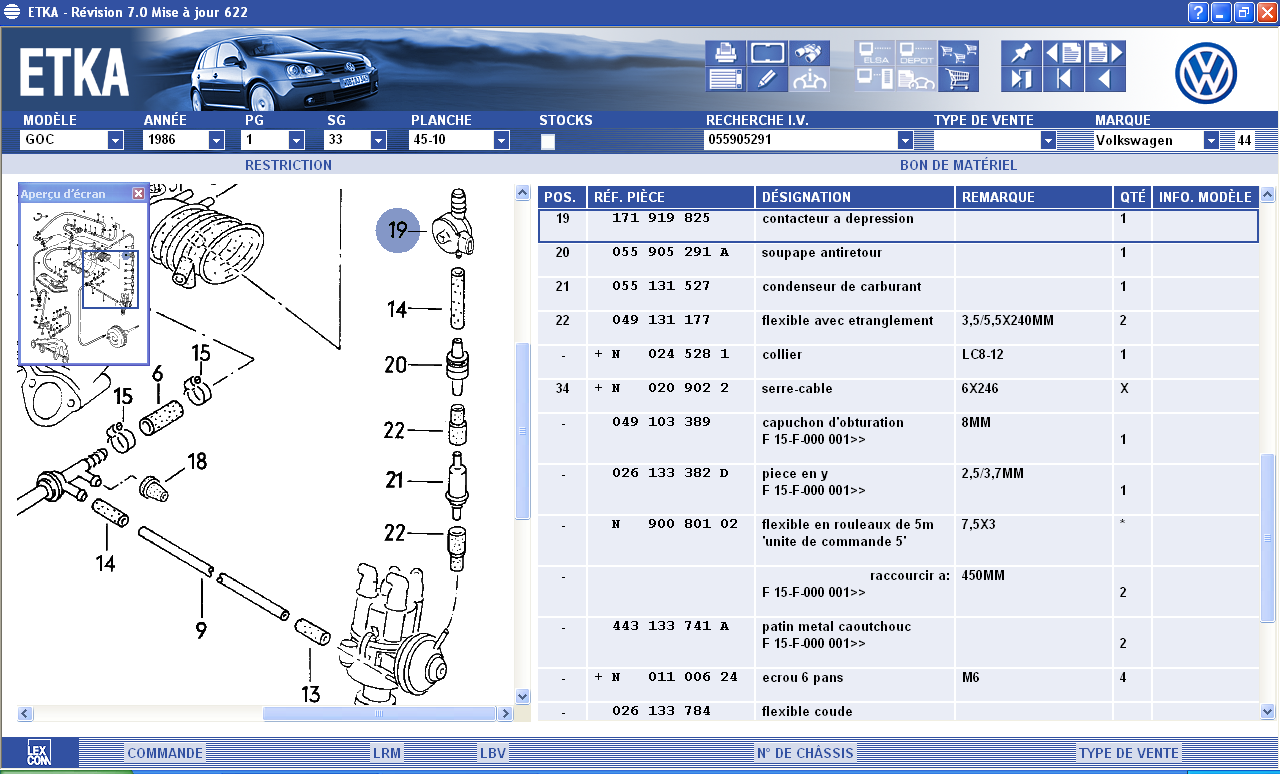Click the DEPOT icon
The width and height of the screenshot is (1280, 774).
coord(916,53)
